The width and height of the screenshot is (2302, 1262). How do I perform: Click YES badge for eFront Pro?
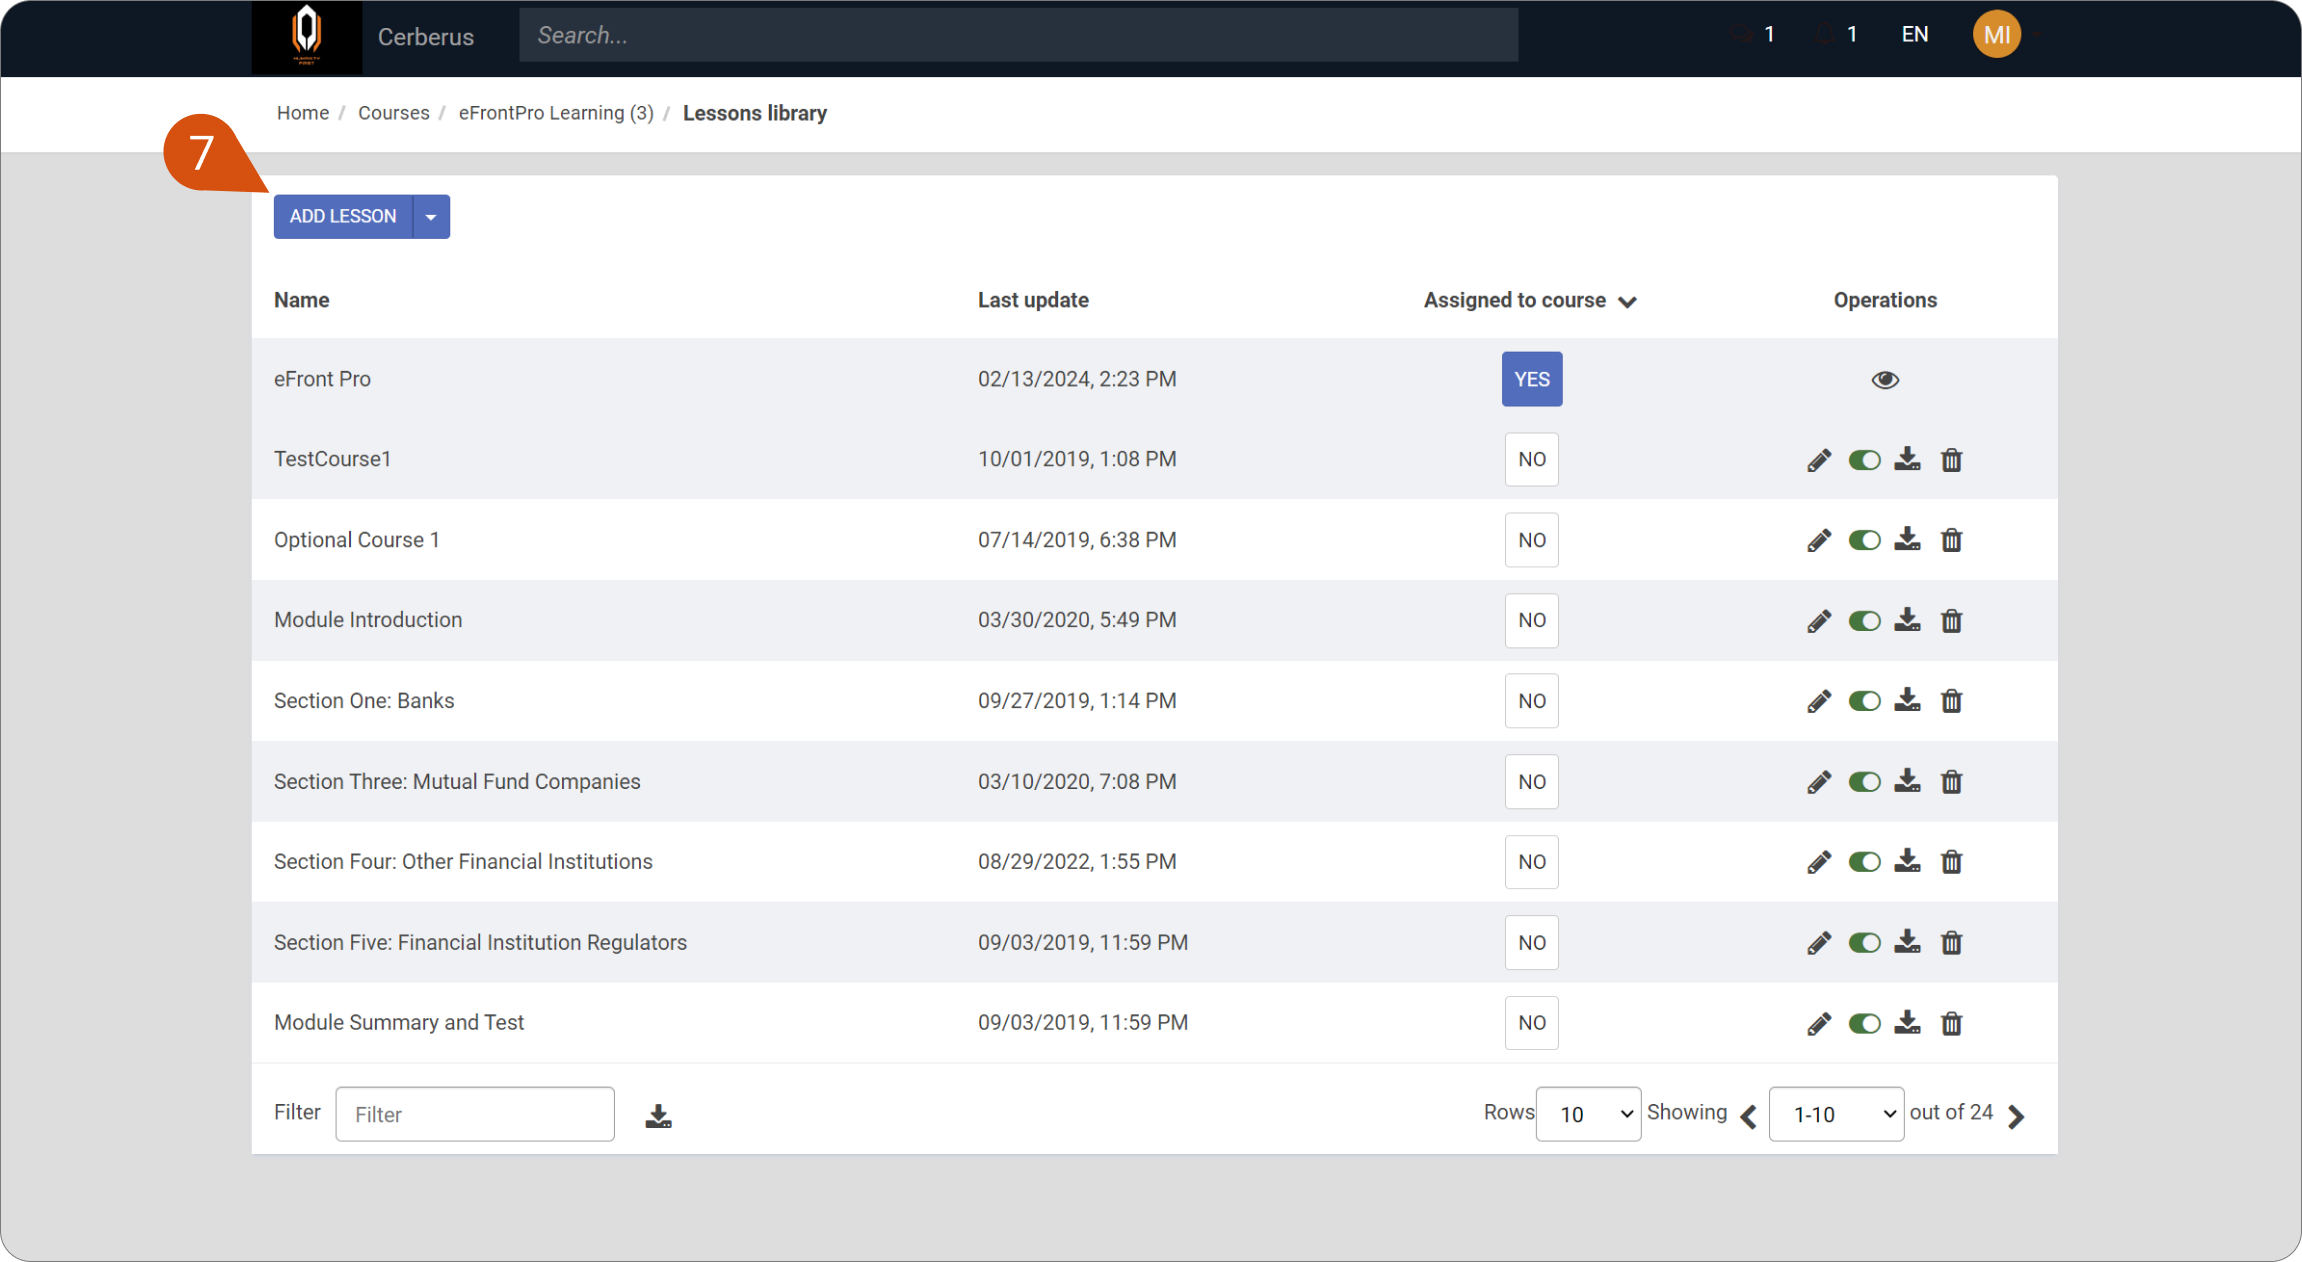tap(1532, 380)
